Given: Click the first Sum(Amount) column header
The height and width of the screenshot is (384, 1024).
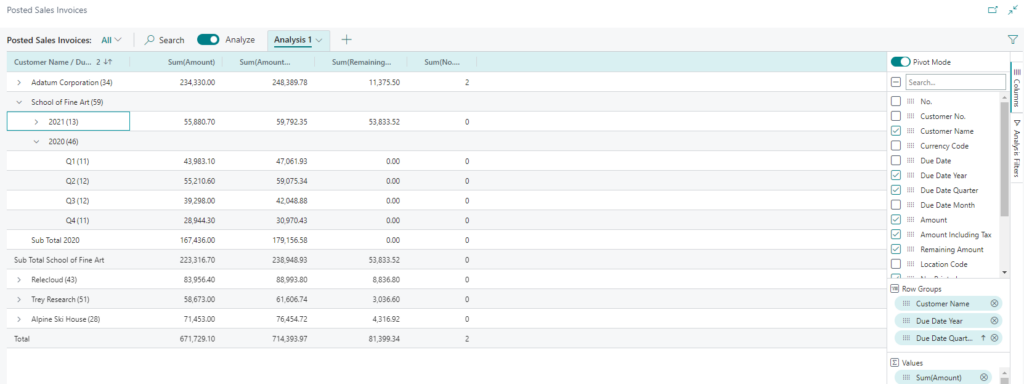Looking at the screenshot, I should 176,62.
